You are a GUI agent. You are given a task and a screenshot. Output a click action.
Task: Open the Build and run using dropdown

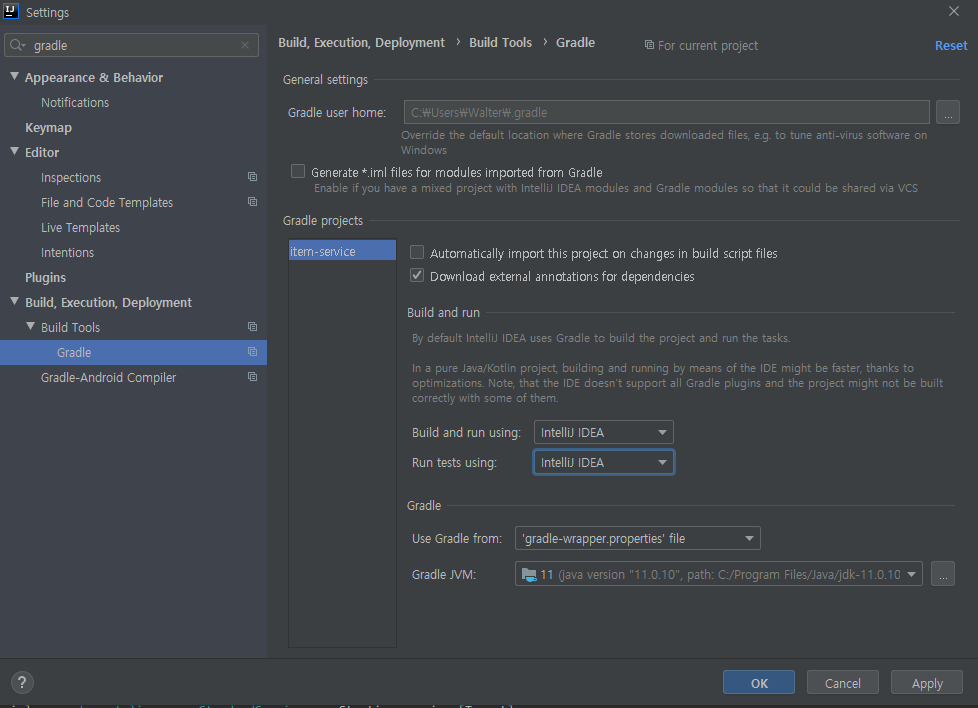603,432
